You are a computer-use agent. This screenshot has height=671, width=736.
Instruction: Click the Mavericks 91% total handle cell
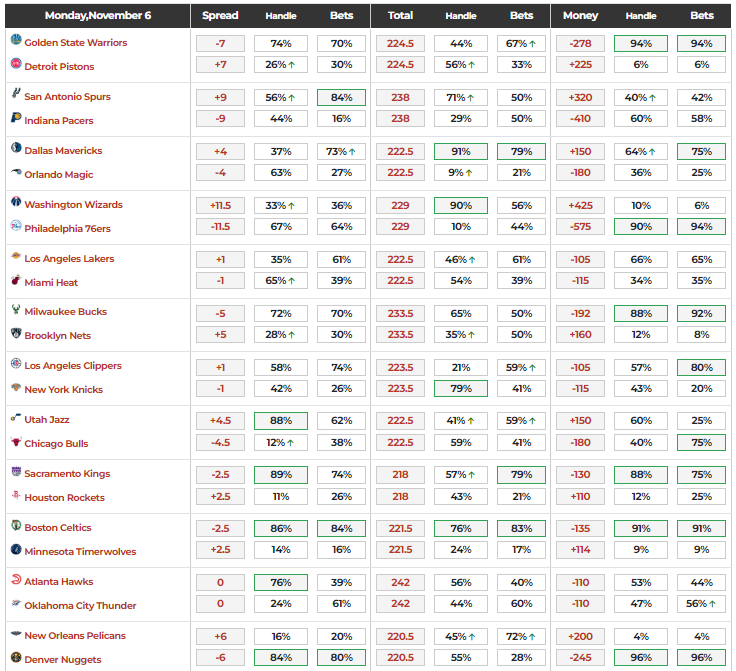tap(461, 152)
